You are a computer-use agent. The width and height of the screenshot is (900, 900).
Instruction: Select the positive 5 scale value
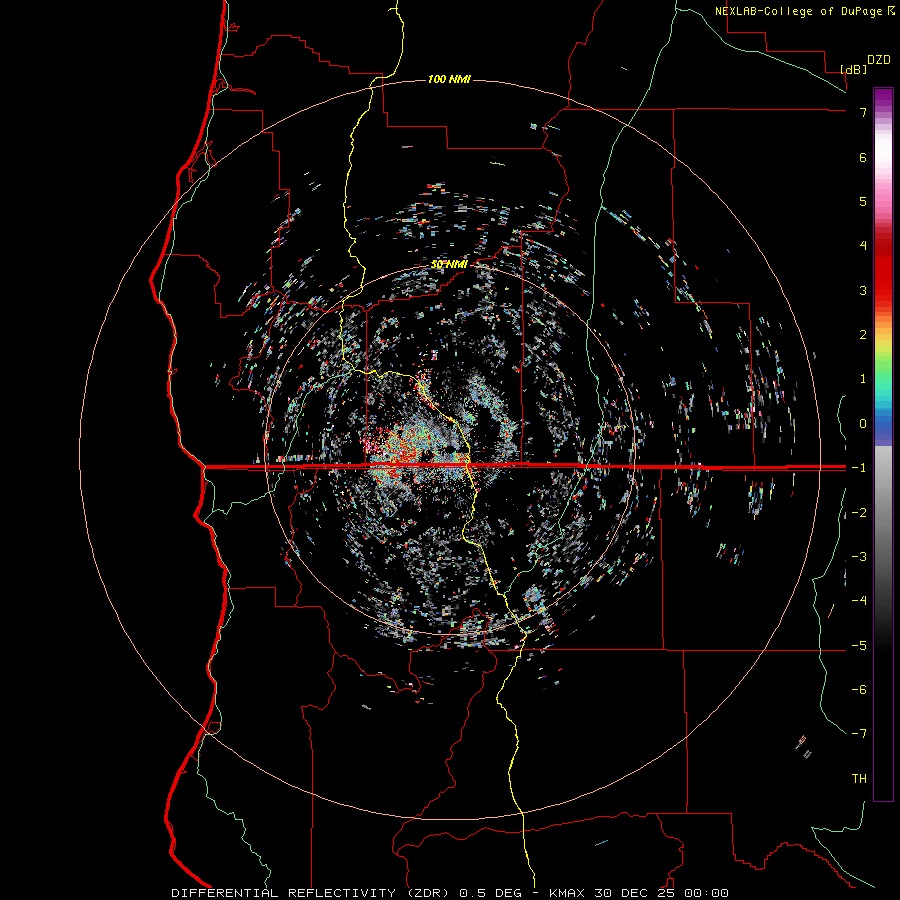(x=863, y=201)
